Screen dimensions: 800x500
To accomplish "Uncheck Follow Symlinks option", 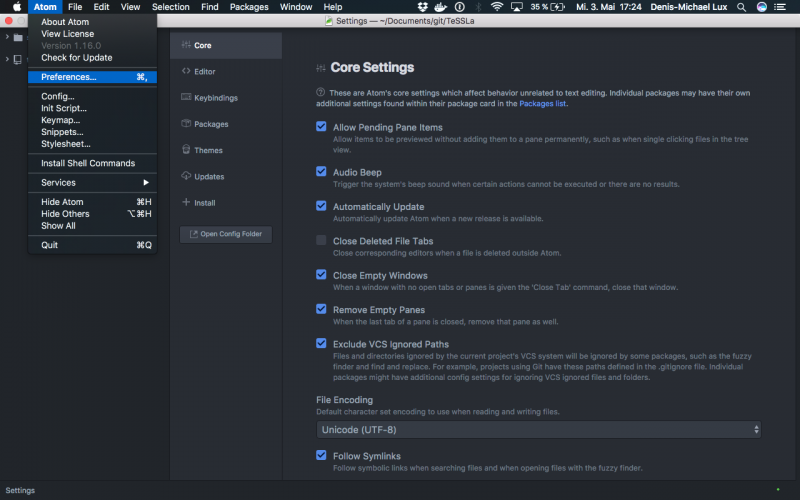I will tap(321, 455).
